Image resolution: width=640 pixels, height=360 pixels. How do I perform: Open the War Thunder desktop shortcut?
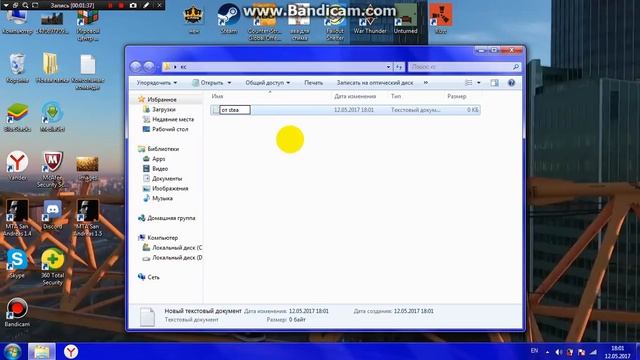click(370, 18)
